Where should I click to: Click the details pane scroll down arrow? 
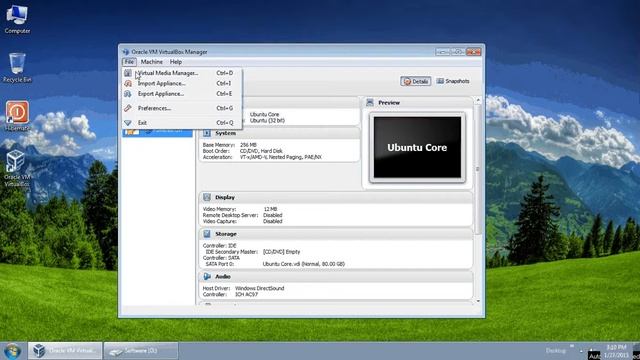pos(478,301)
